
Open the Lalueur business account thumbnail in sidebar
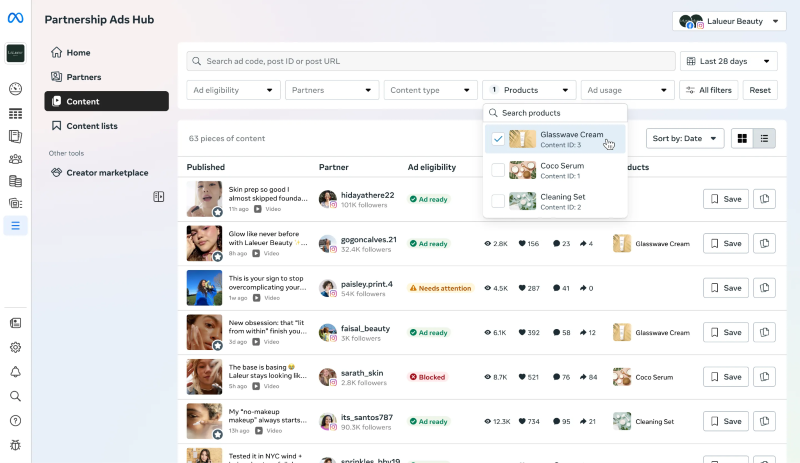[x=15, y=53]
